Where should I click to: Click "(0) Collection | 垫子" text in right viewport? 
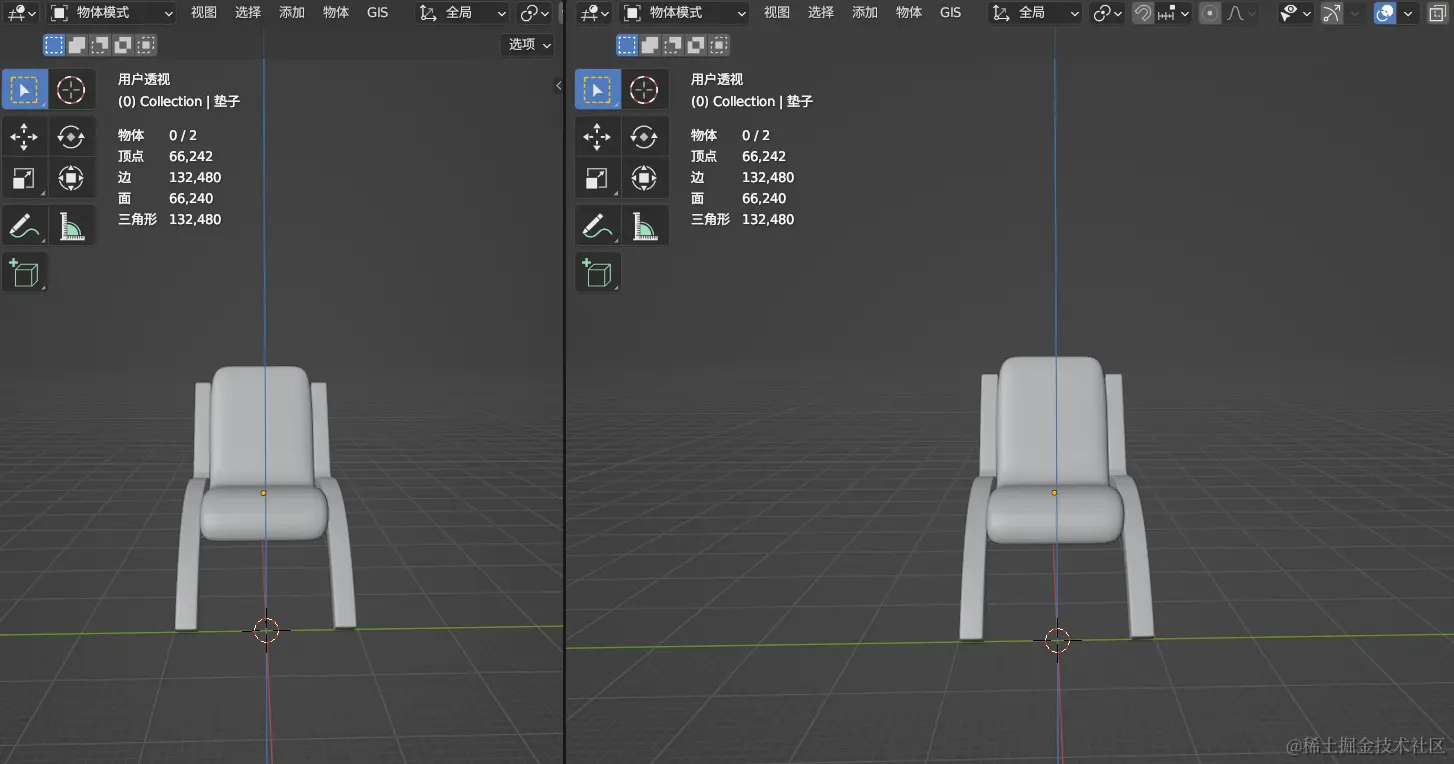[x=752, y=101]
